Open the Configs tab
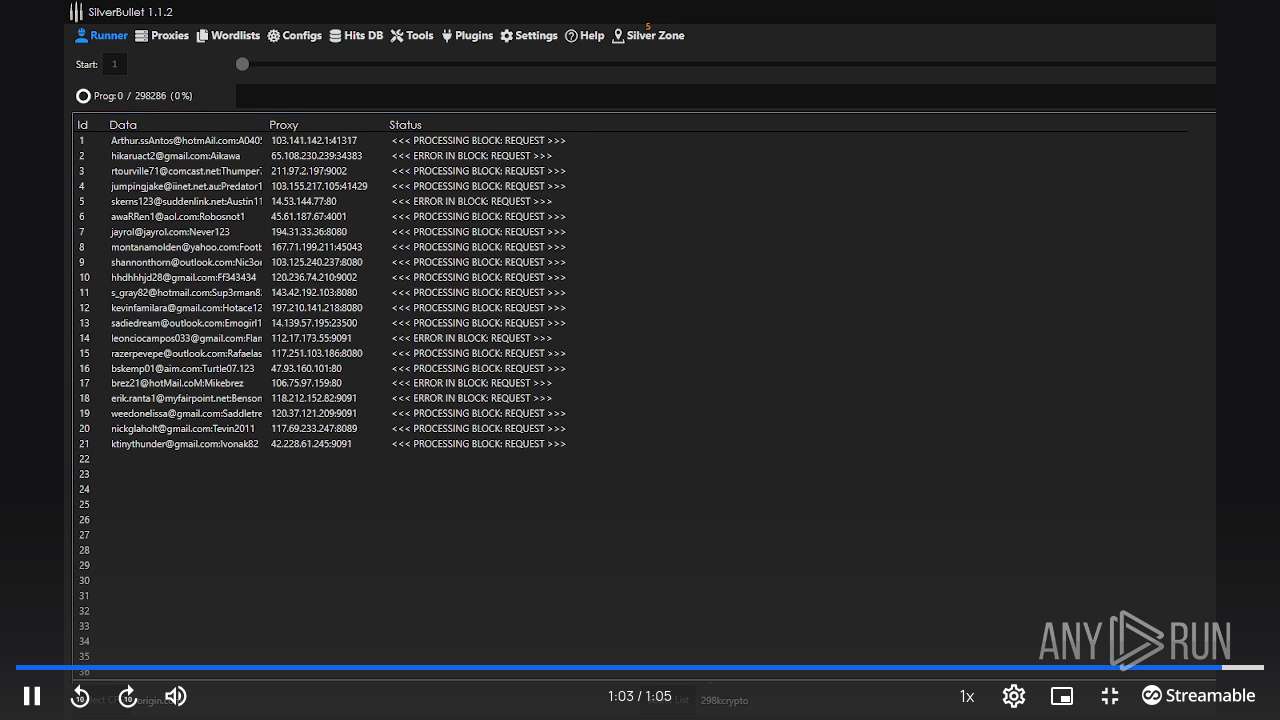Viewport: 1280px width, 720px height. (x=295, y=36)
